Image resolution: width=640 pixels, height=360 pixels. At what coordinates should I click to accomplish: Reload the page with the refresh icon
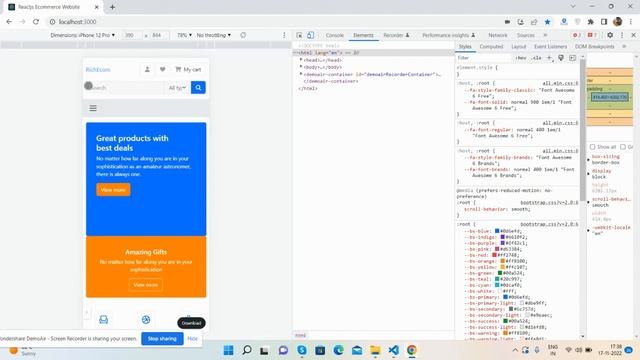point(36,22)
